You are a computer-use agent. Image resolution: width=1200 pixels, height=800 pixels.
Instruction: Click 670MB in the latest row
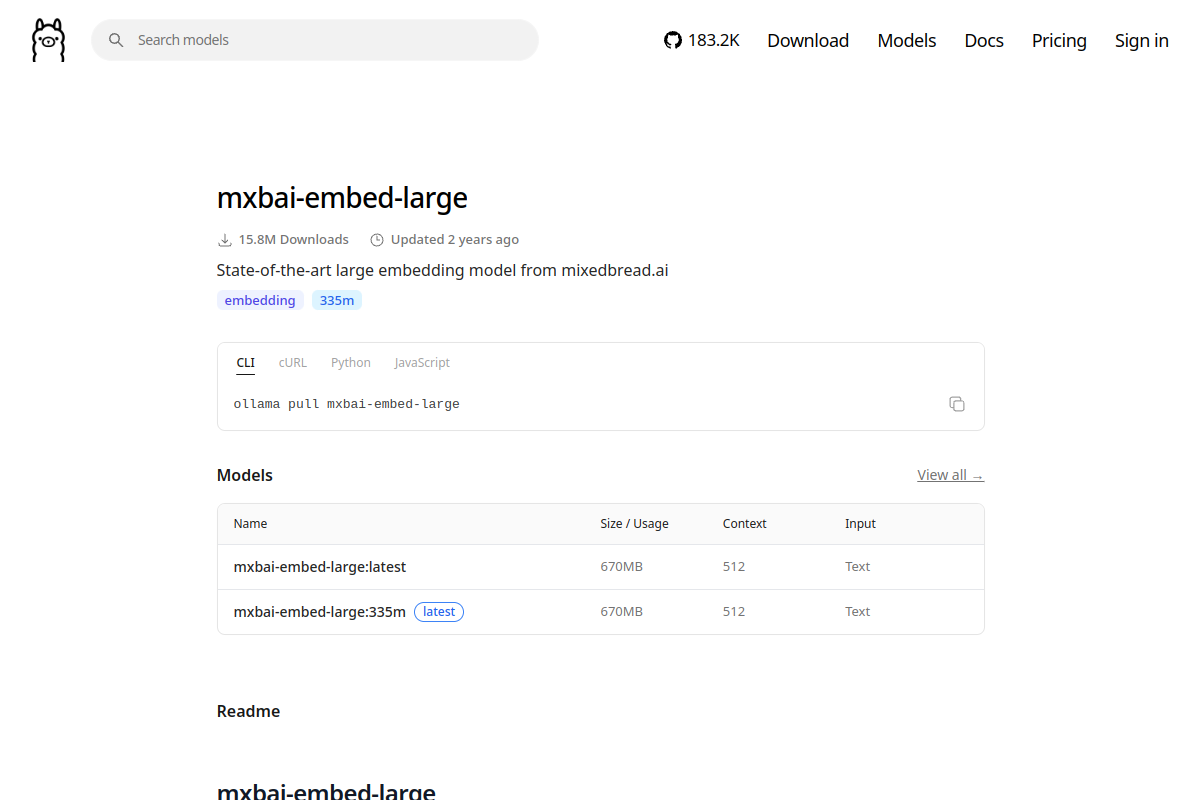(622, 567)
